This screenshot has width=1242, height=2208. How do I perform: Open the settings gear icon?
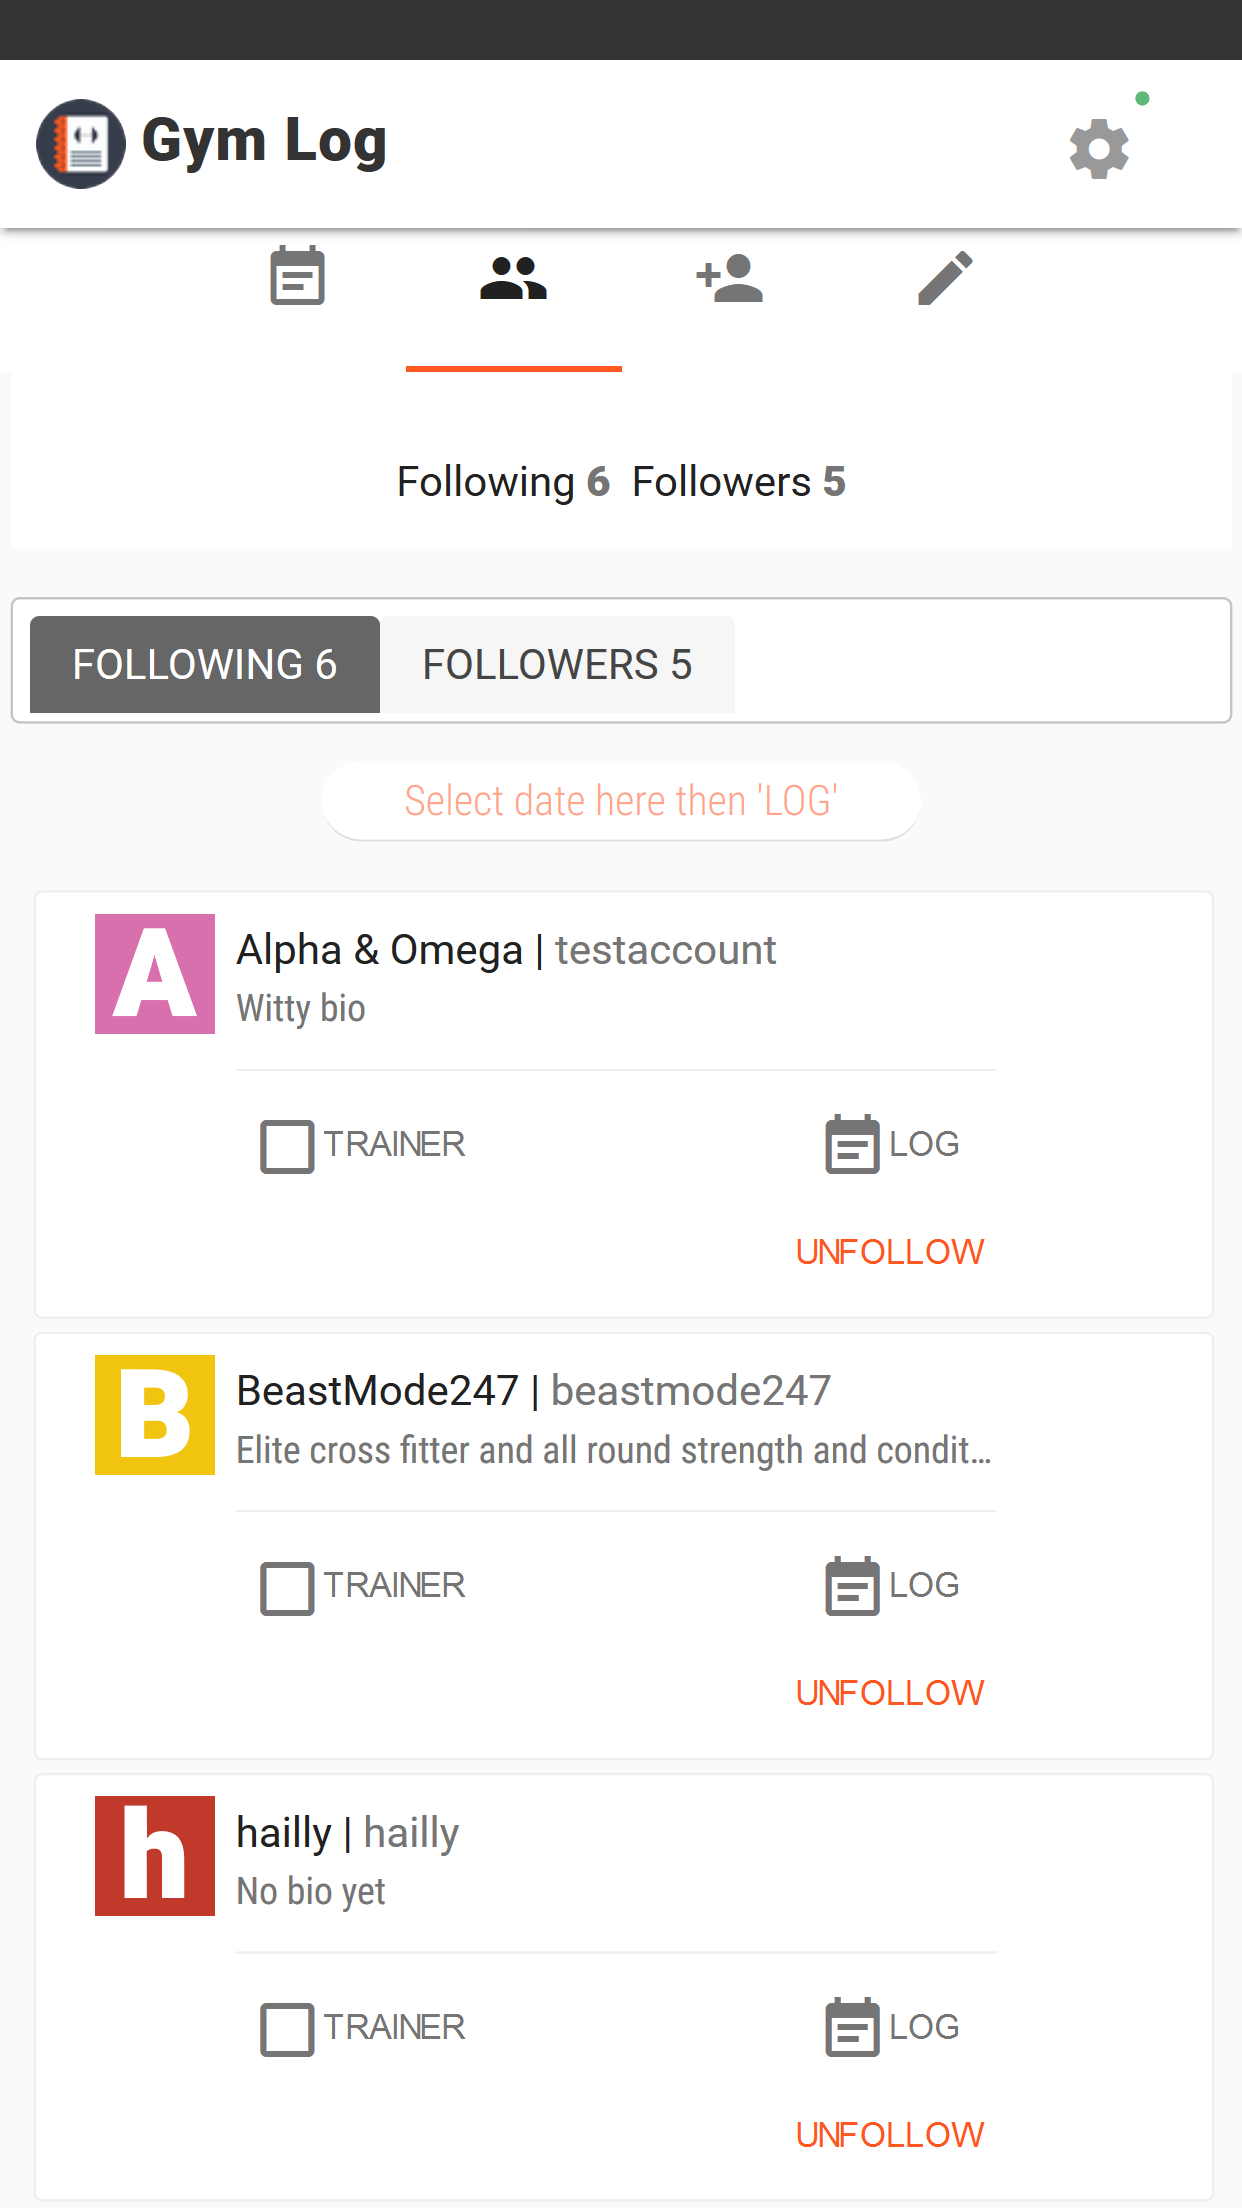point(1099,148)
